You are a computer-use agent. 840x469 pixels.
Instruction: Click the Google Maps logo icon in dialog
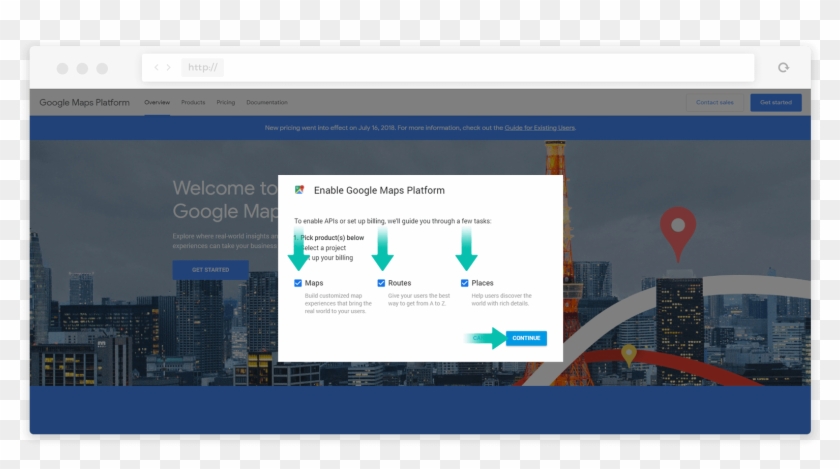299,190
